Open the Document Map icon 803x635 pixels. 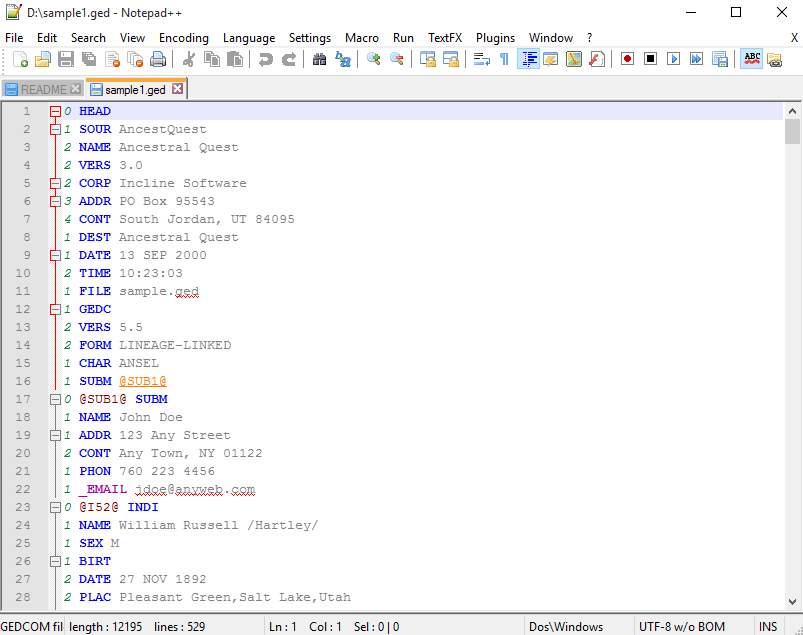tap(574, 59)
